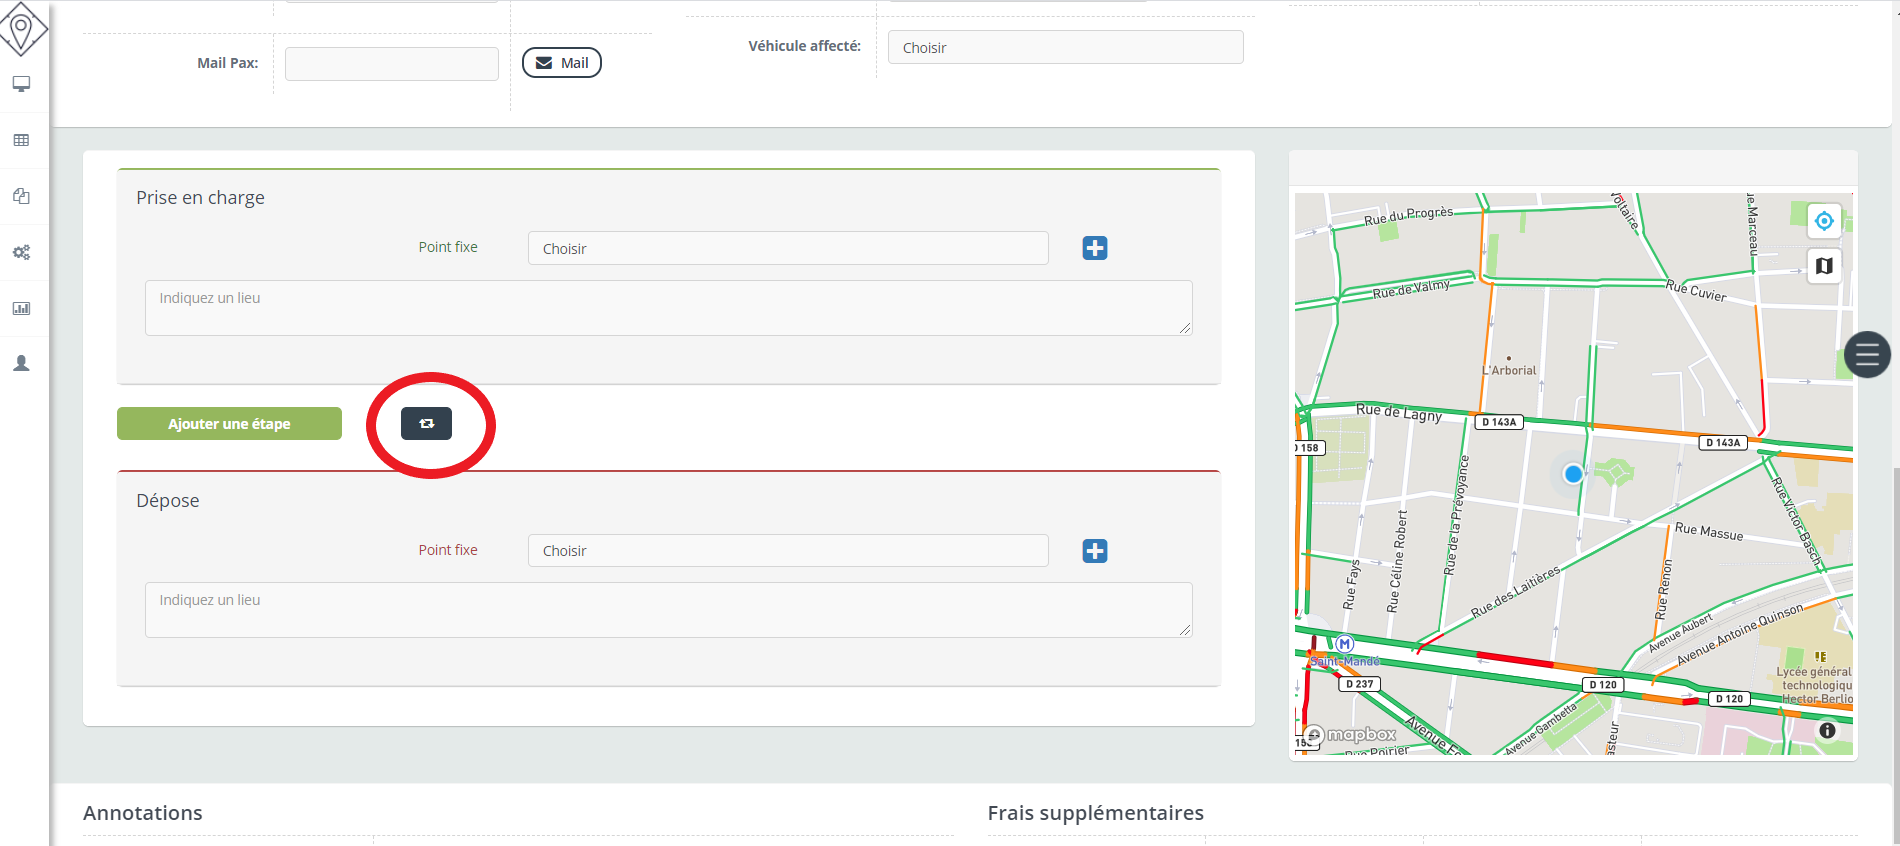
Task: Click the Mail button
Action: click(x=561, y=63)
